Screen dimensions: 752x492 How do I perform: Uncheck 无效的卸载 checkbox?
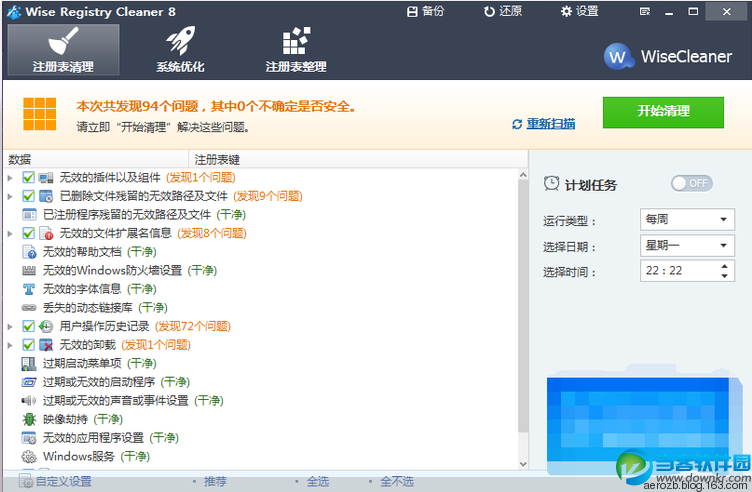pyautogui.click(x=28, y=345)
